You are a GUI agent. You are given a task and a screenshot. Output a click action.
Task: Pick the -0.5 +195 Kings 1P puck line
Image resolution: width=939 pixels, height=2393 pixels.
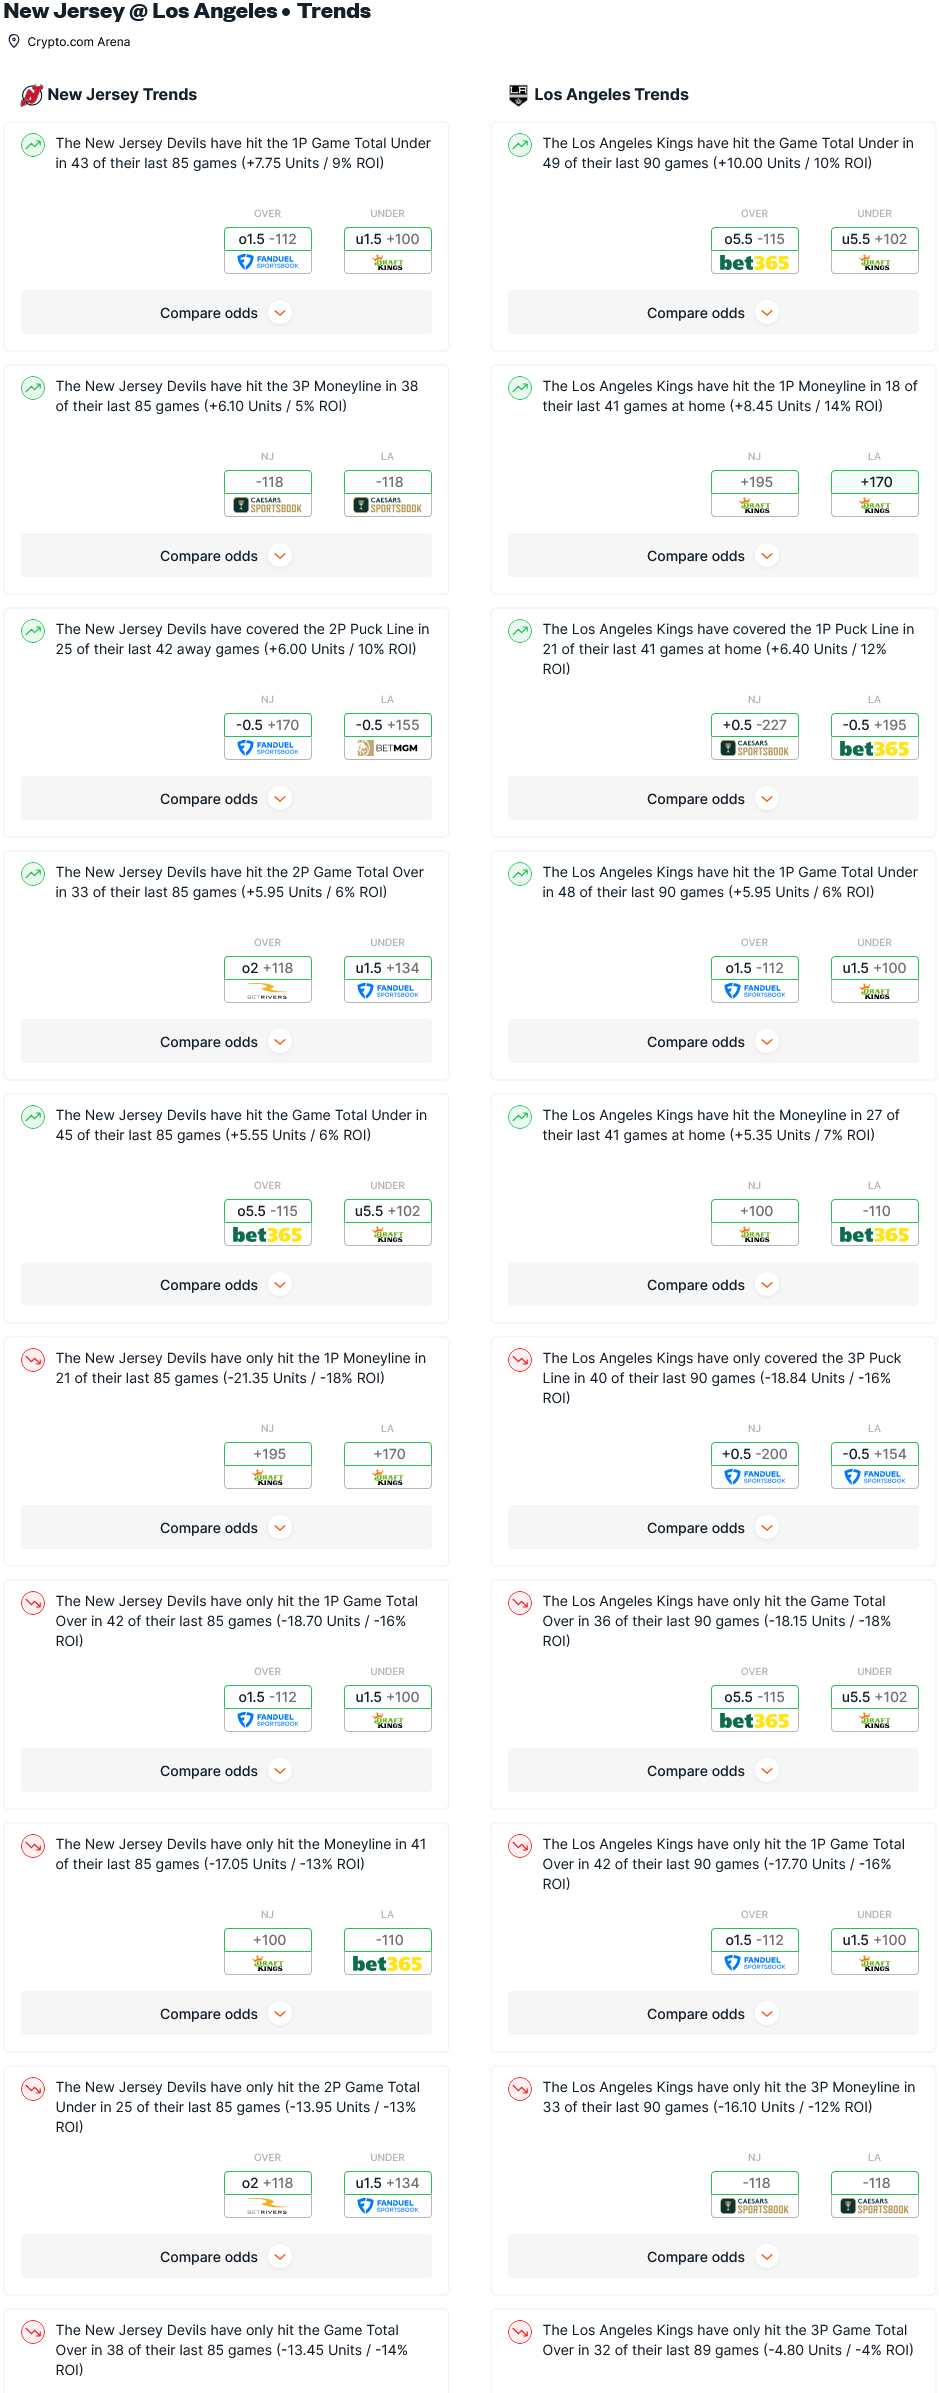click(874, 725)
